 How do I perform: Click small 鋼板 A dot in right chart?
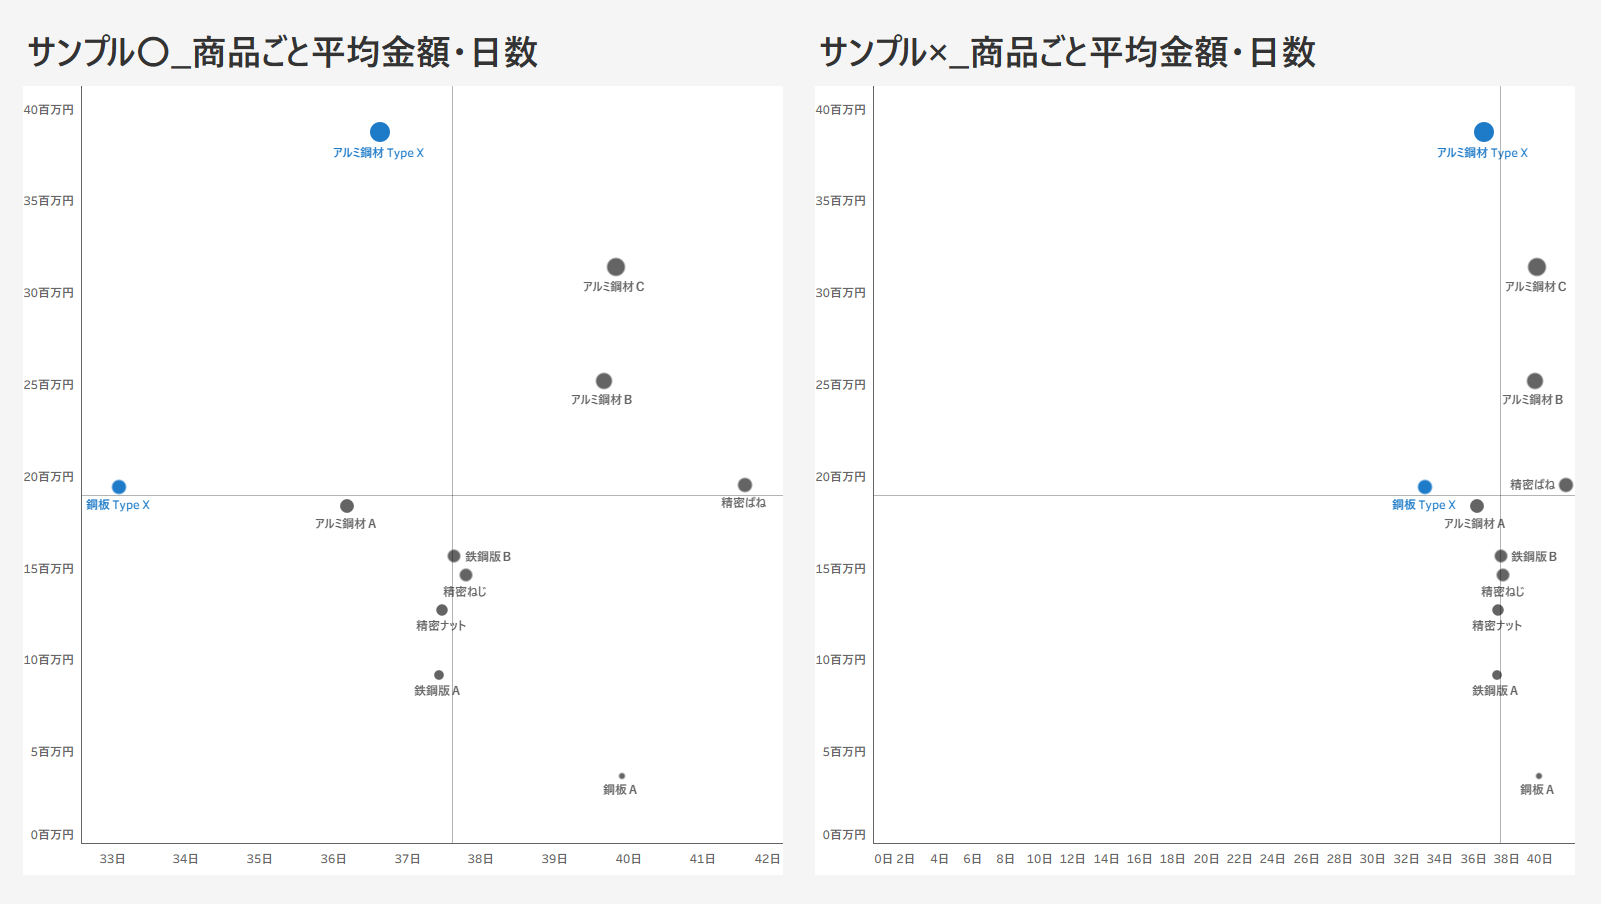[1539, 776]
